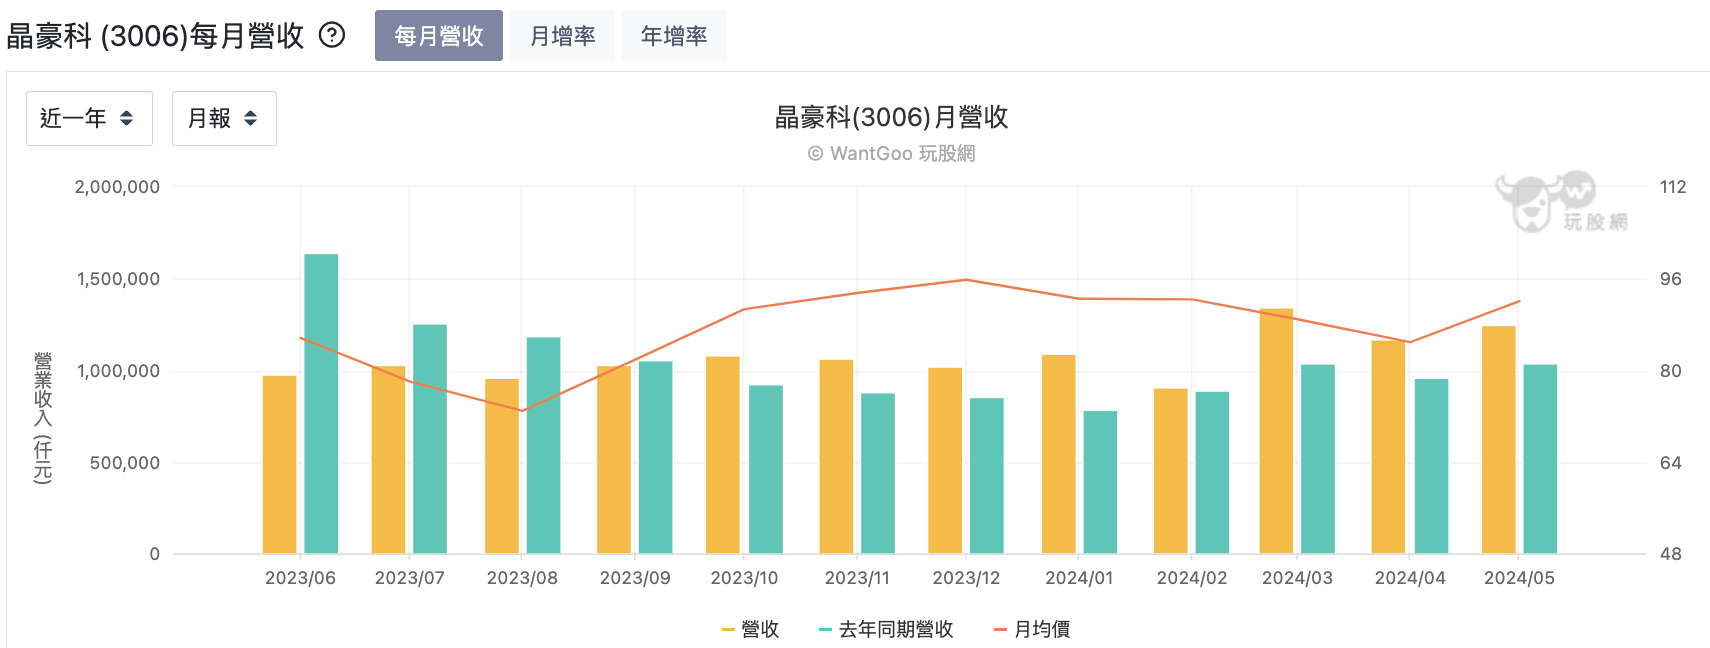Click the 2024/02 yellow revenue bar
The height and width of the screenshot is (648, 1710).
1171,471
